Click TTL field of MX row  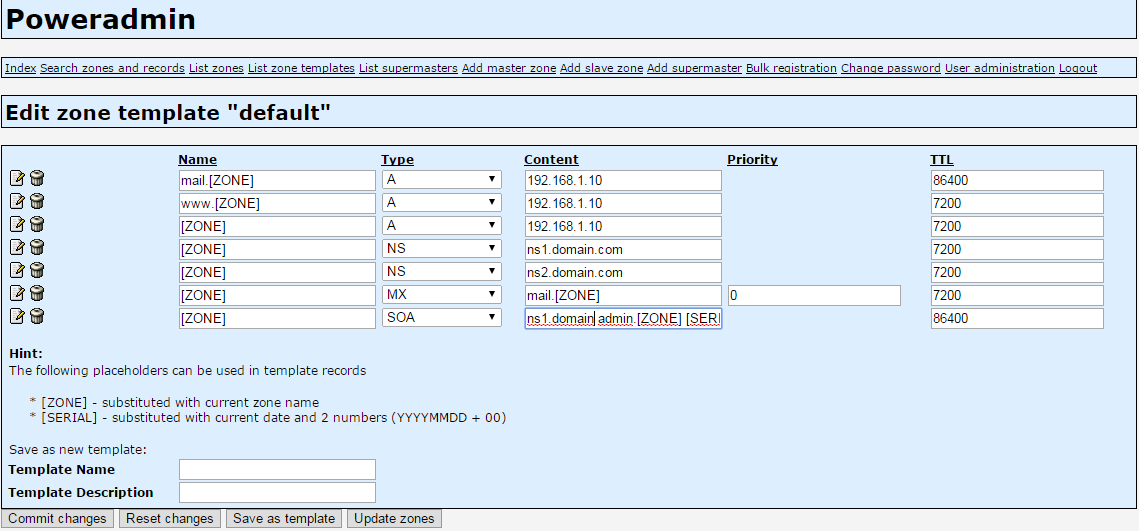click(x=1017, y=296)
